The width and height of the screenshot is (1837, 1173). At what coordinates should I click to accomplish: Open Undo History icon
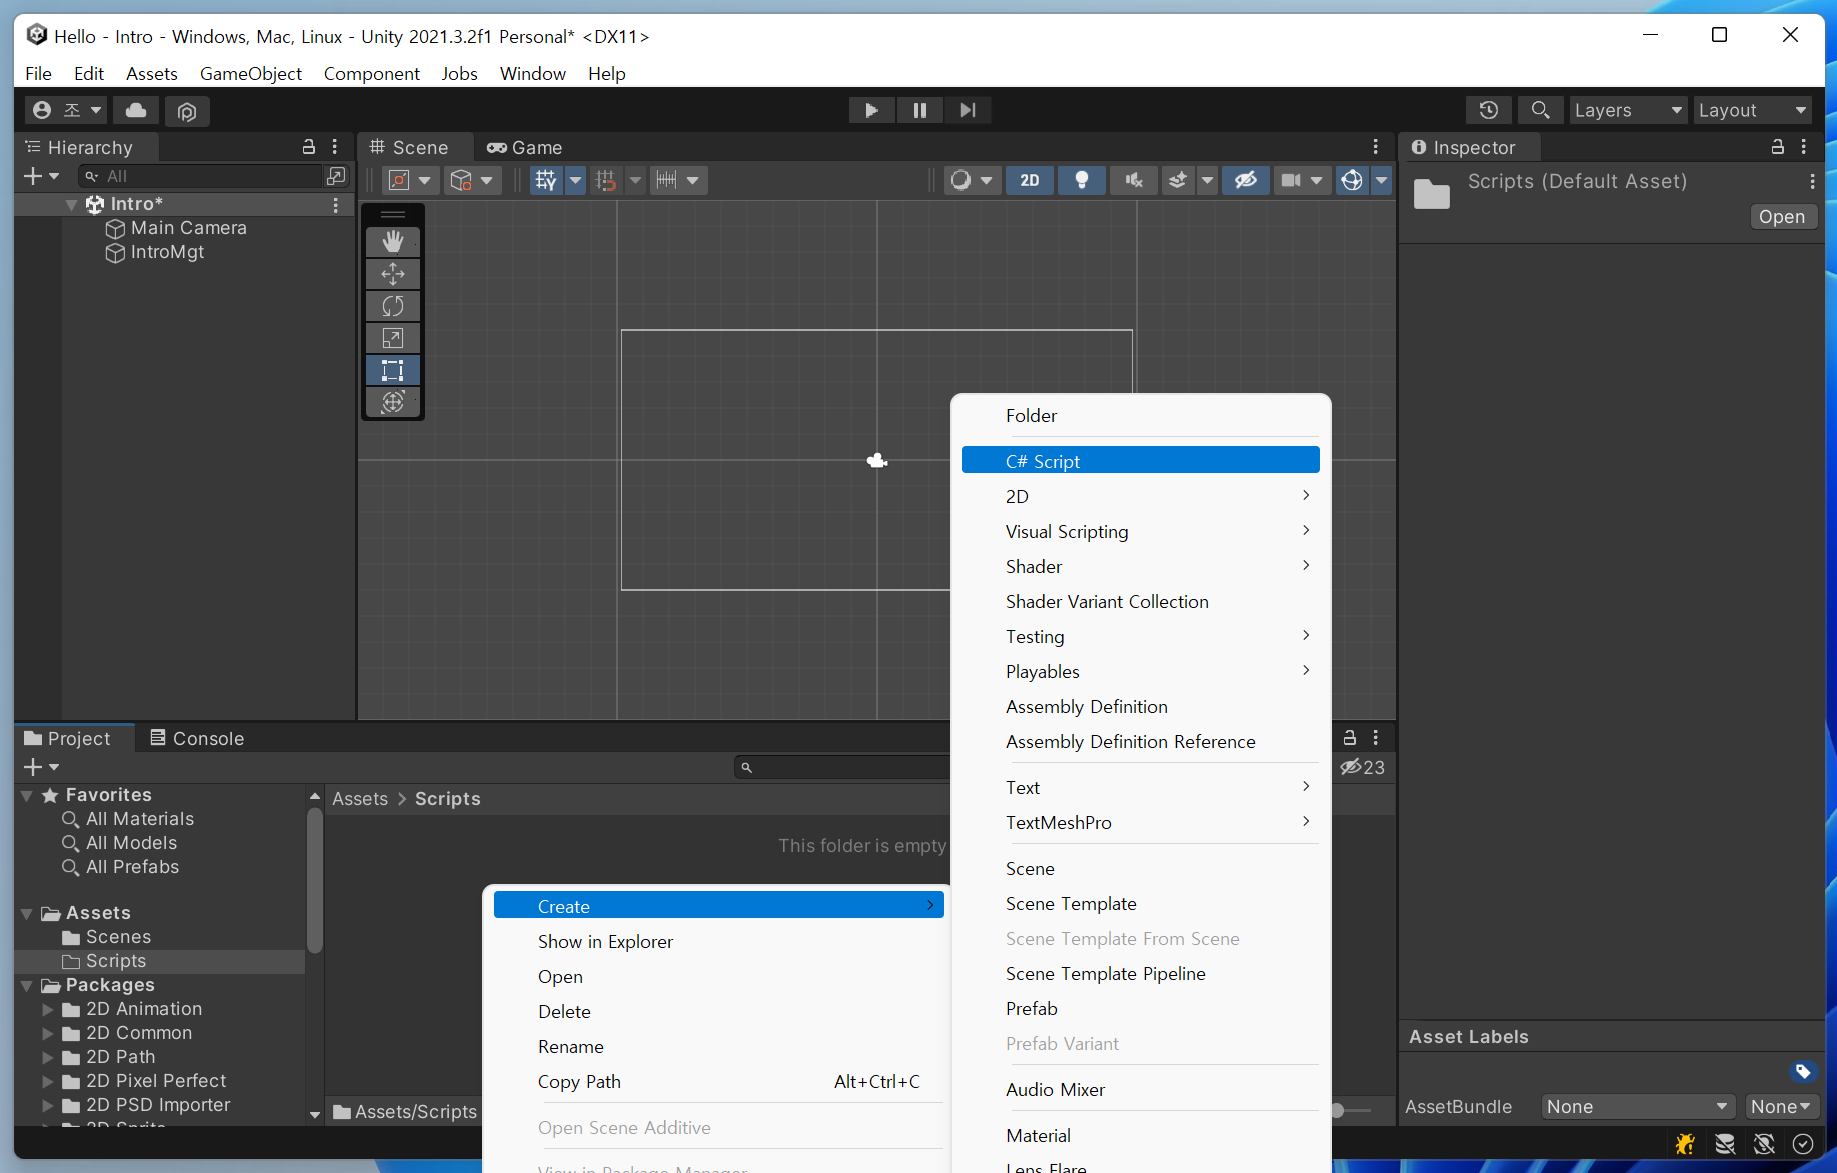[1489, 110]
